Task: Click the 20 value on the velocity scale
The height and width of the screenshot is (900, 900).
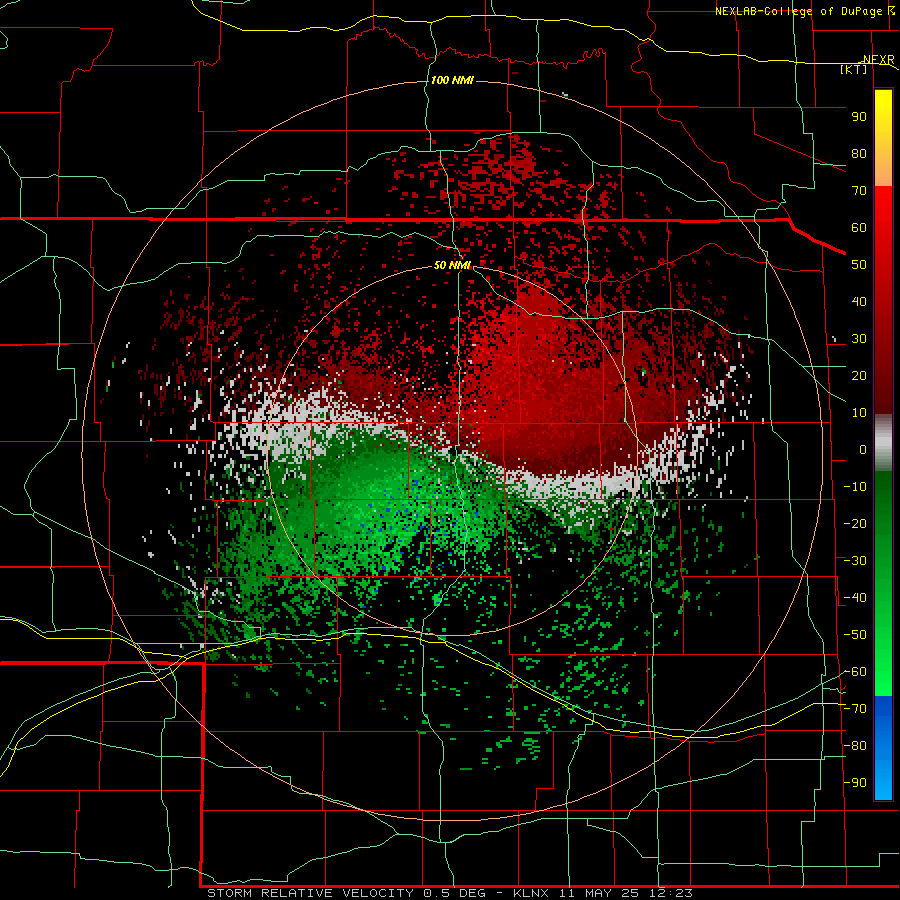Action: [x=859, y=376]
